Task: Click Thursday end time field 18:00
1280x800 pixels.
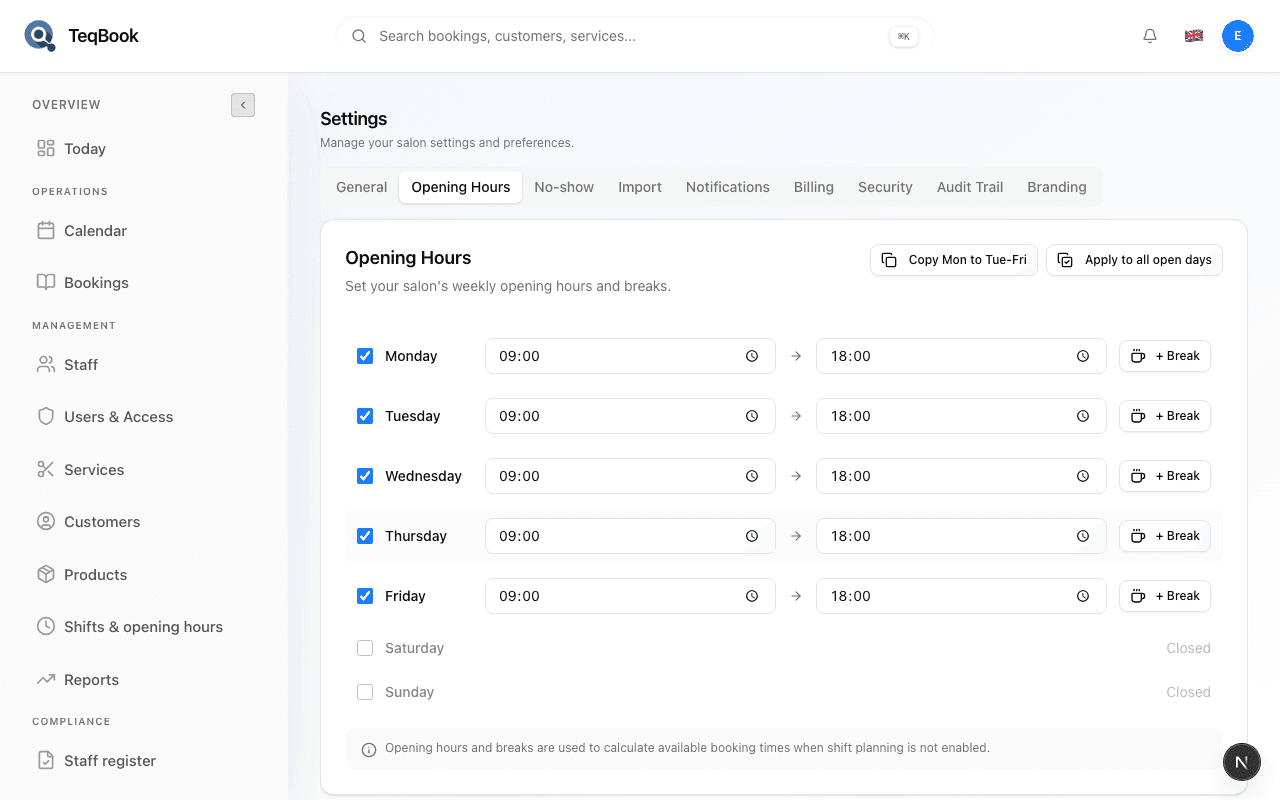Action: (x=961, y=536)
